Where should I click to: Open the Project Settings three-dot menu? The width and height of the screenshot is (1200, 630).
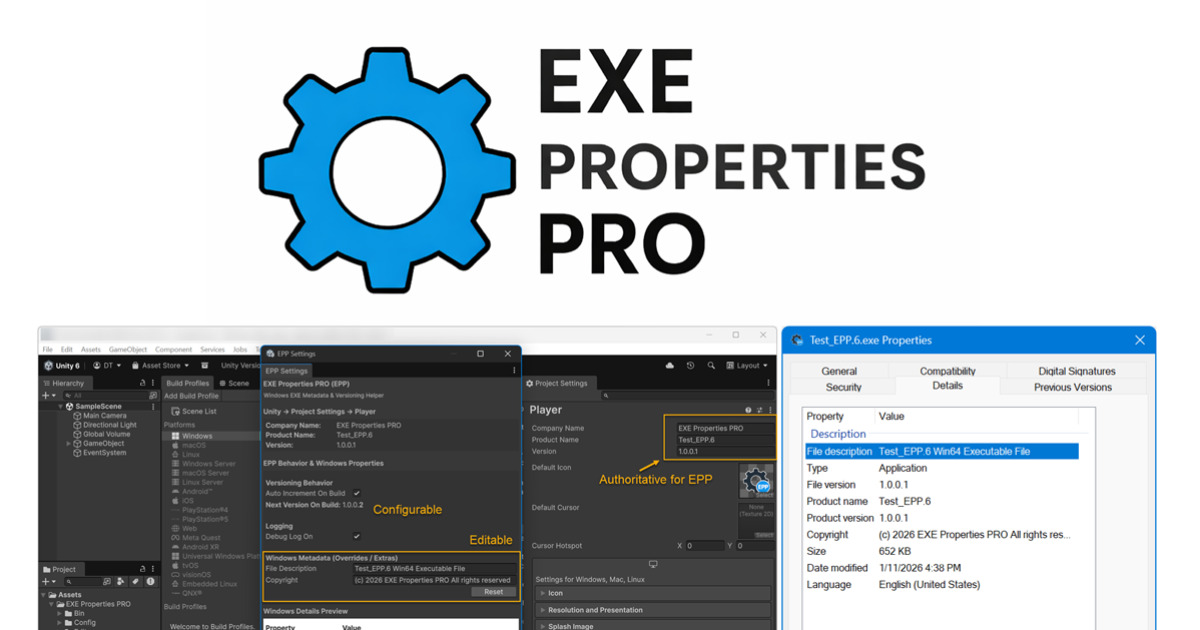769,383
